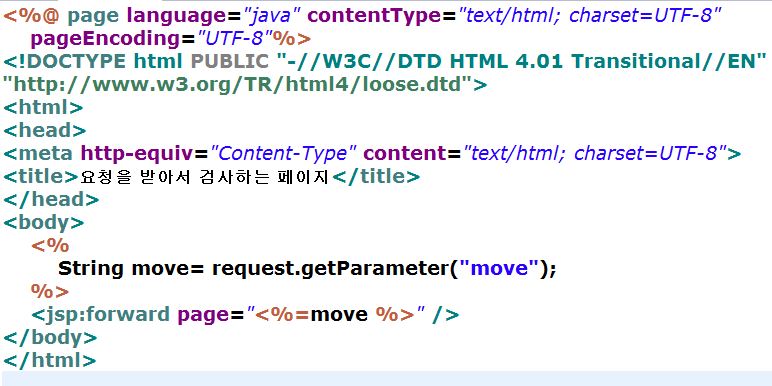This screenshot has width=772, height=386.
Task: Click the scriptlet closing delimiter above jsp:forward
Action: pos(50,291)
